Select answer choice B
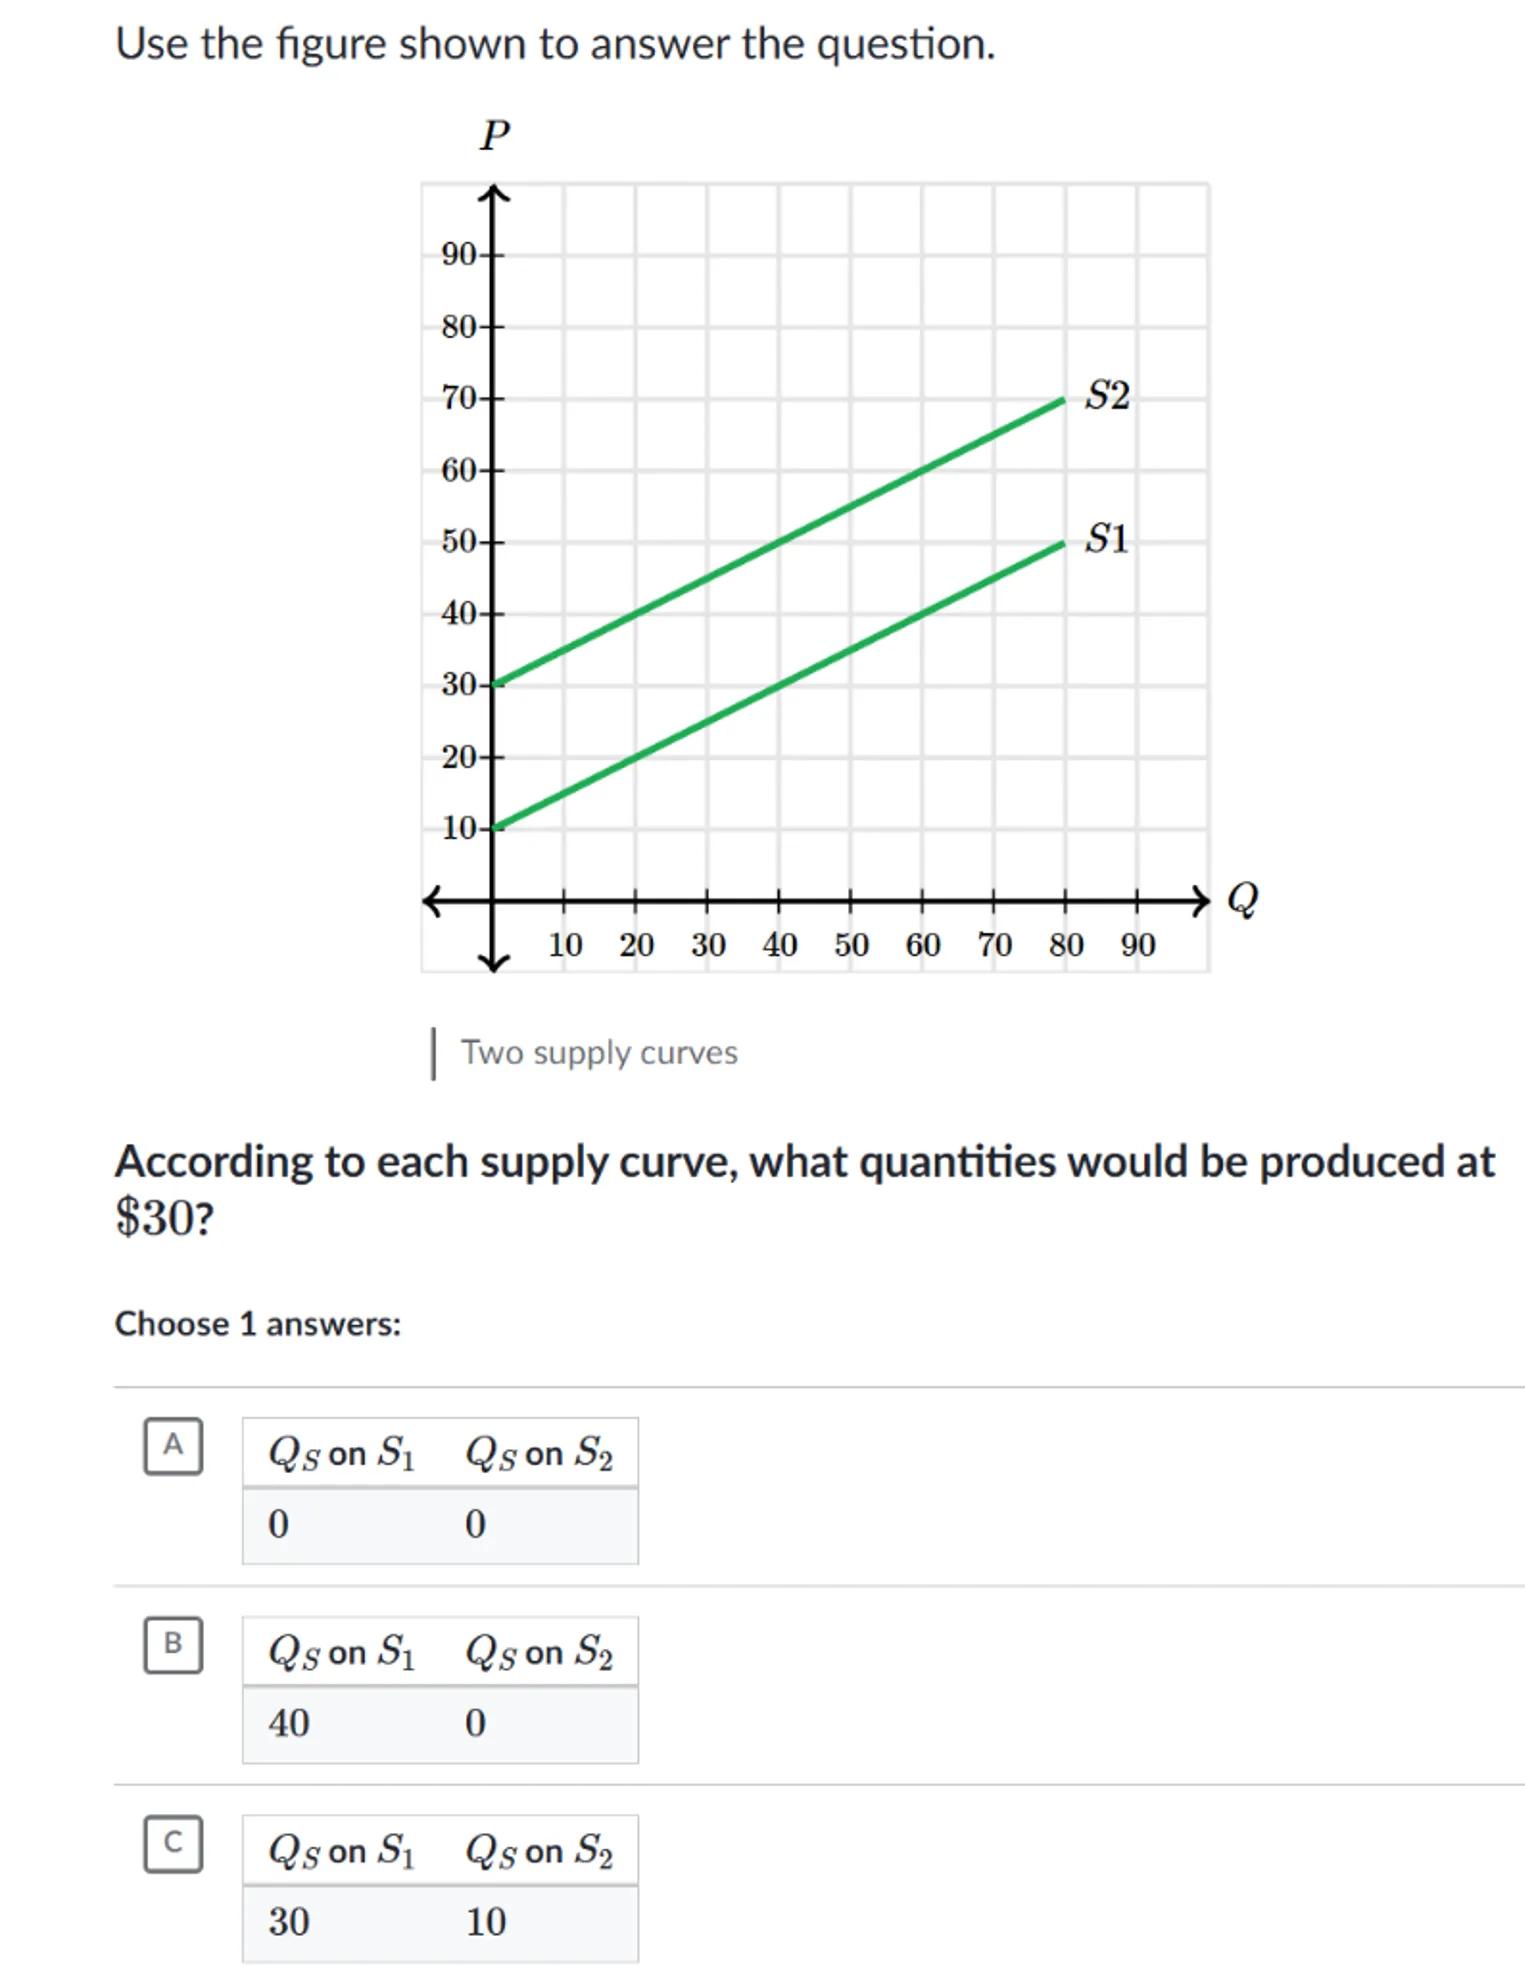1525x1966 pixels. (173, 1644)
